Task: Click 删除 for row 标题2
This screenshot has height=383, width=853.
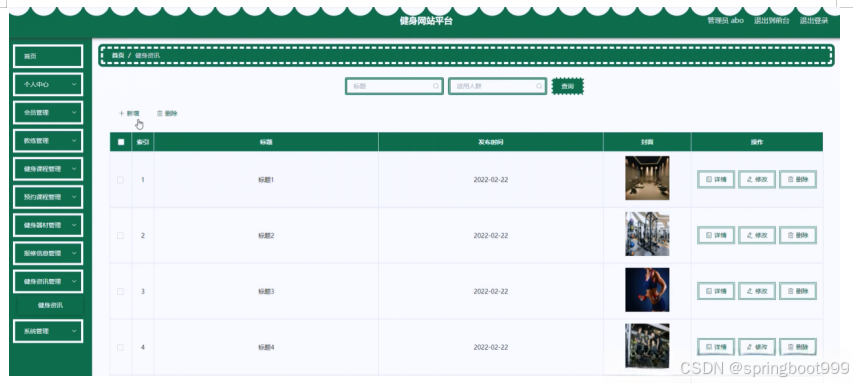Action: [x=798, y=236]
